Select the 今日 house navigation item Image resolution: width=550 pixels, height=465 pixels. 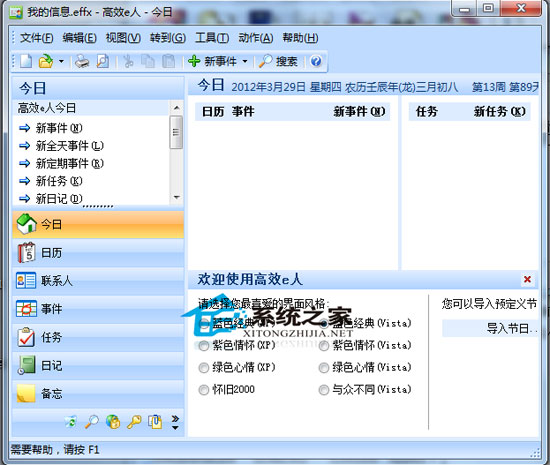click(x=98, y=224)
